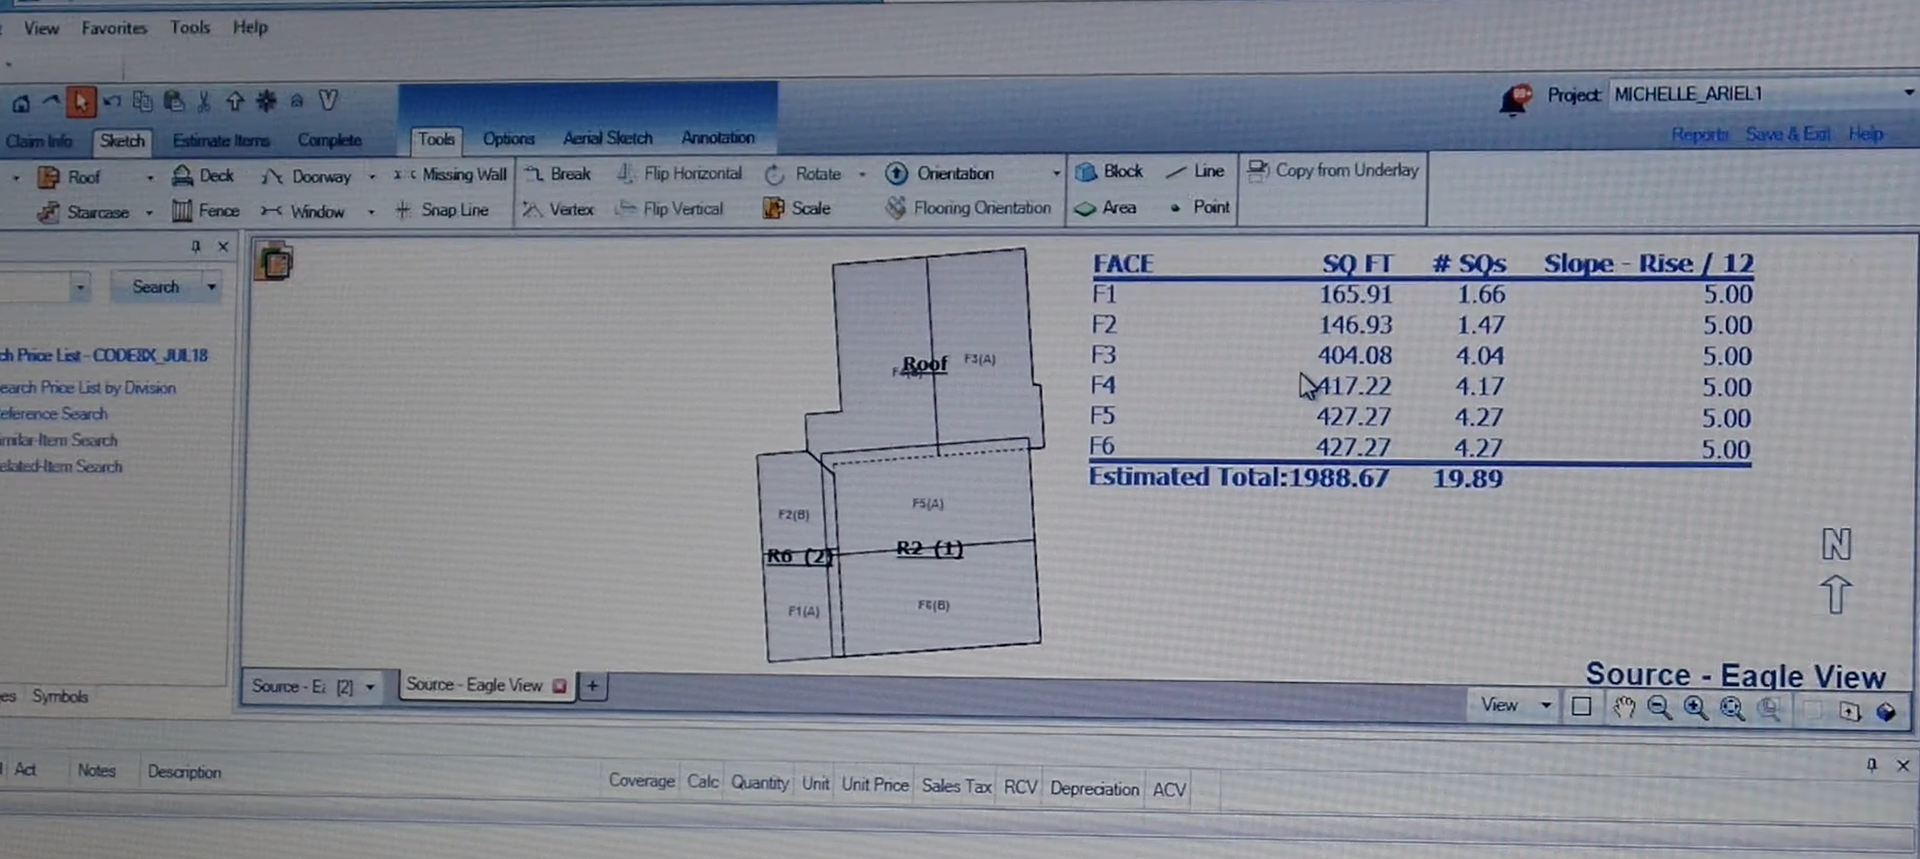Screen dimensions: 1920x859
Task: Open the Roof tool dropdown arrow
Action: 150,178
